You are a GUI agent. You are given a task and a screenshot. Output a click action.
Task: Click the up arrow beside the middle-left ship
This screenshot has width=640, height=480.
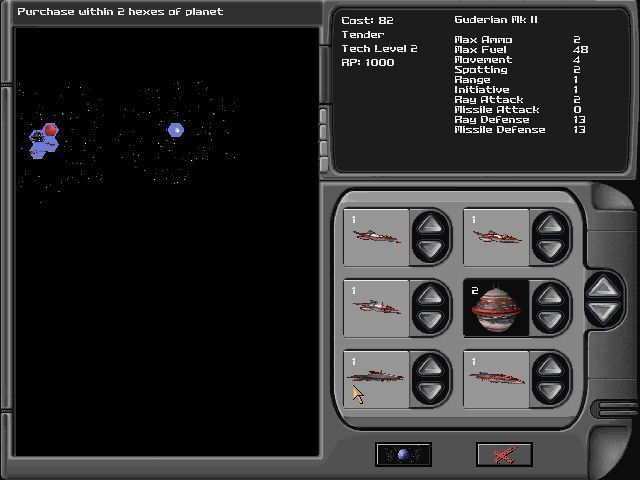pos(431,295)
